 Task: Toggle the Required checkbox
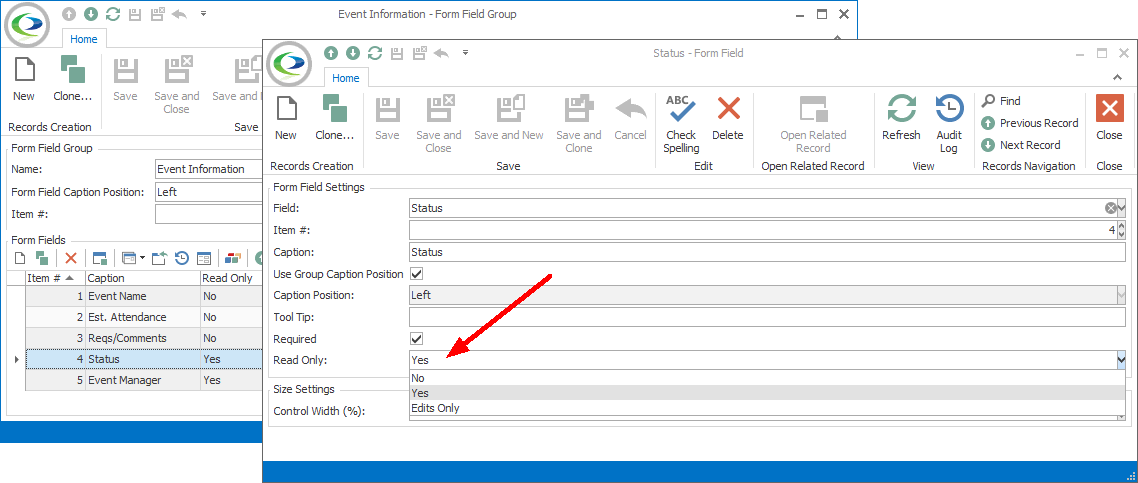pyautogui.click(x=417, y=339)
